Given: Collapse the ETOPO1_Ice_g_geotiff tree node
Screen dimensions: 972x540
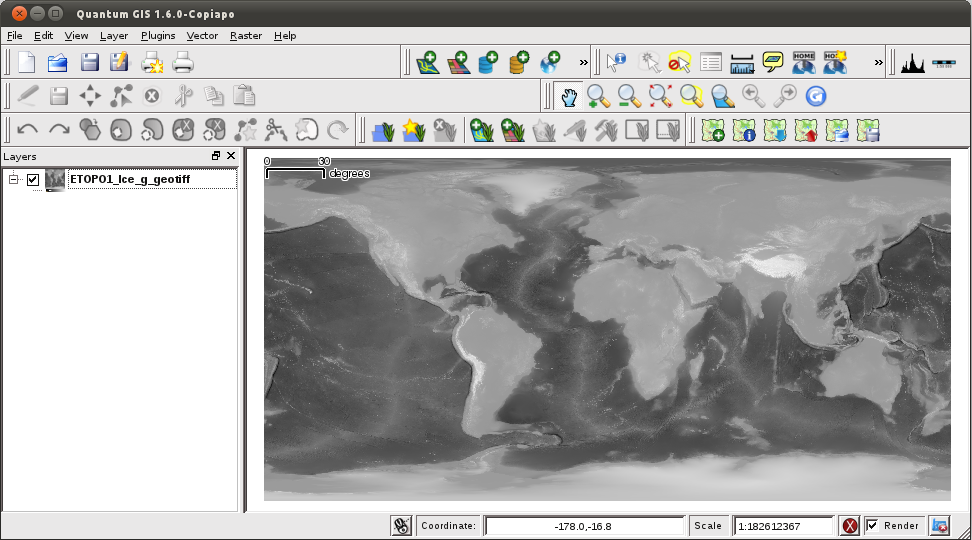Looking at the screenshot, I should pos(13,179).
